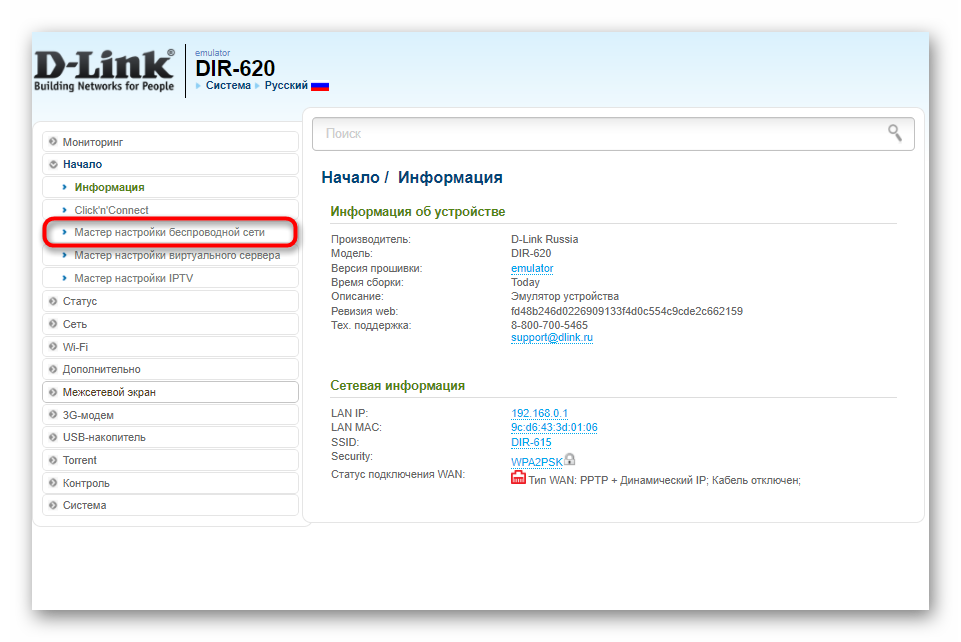Click the lock icon beside WPA2PSK
This screenshot has width=961, height=642.
click(x=569, y=459)
